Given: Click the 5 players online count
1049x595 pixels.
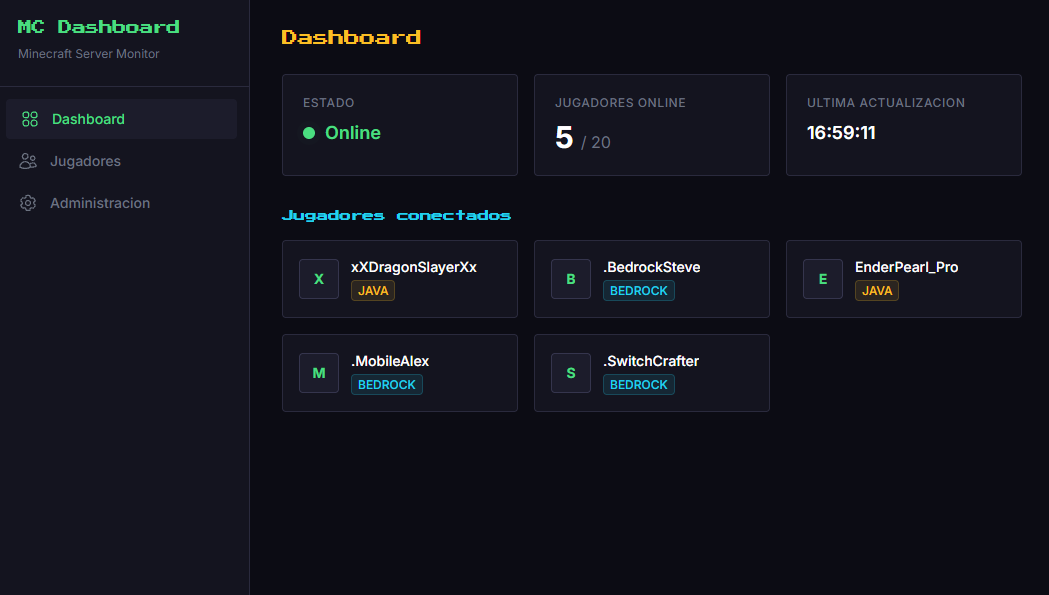Looking at the screenshot, I should (x=564, y=137).
